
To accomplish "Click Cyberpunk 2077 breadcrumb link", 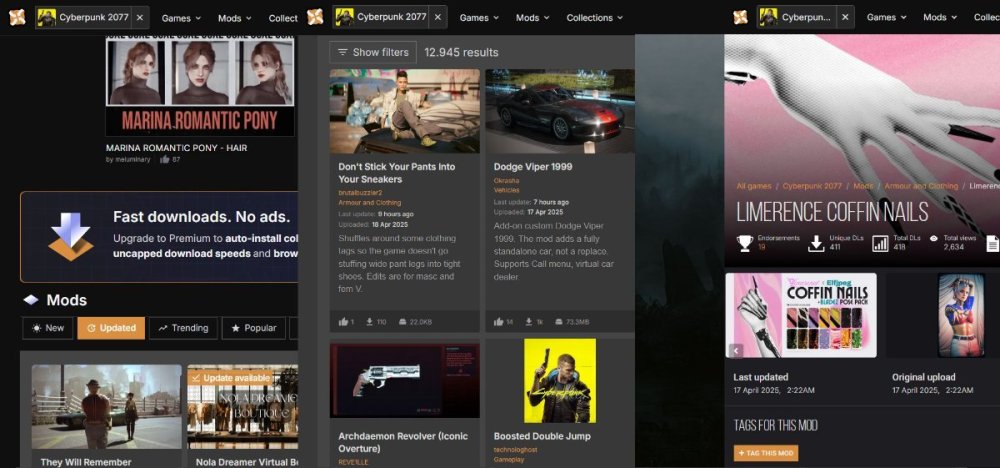I will click(x=812, y=187).
